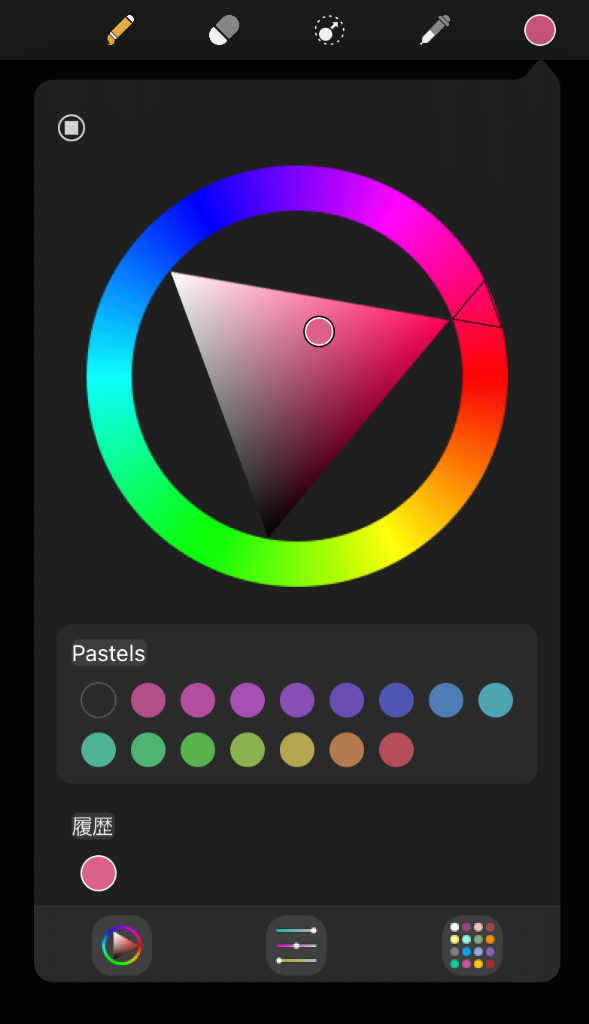Pick the yellow-olive Pastels swatch
This screenshot has height=1024, width=589.
[297, 750]
